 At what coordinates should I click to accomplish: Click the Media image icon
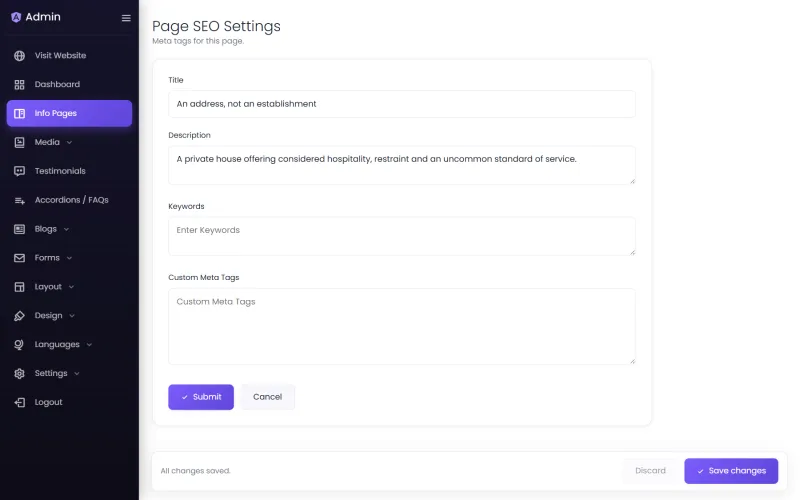pyautogui.click(x=19, y=142)
